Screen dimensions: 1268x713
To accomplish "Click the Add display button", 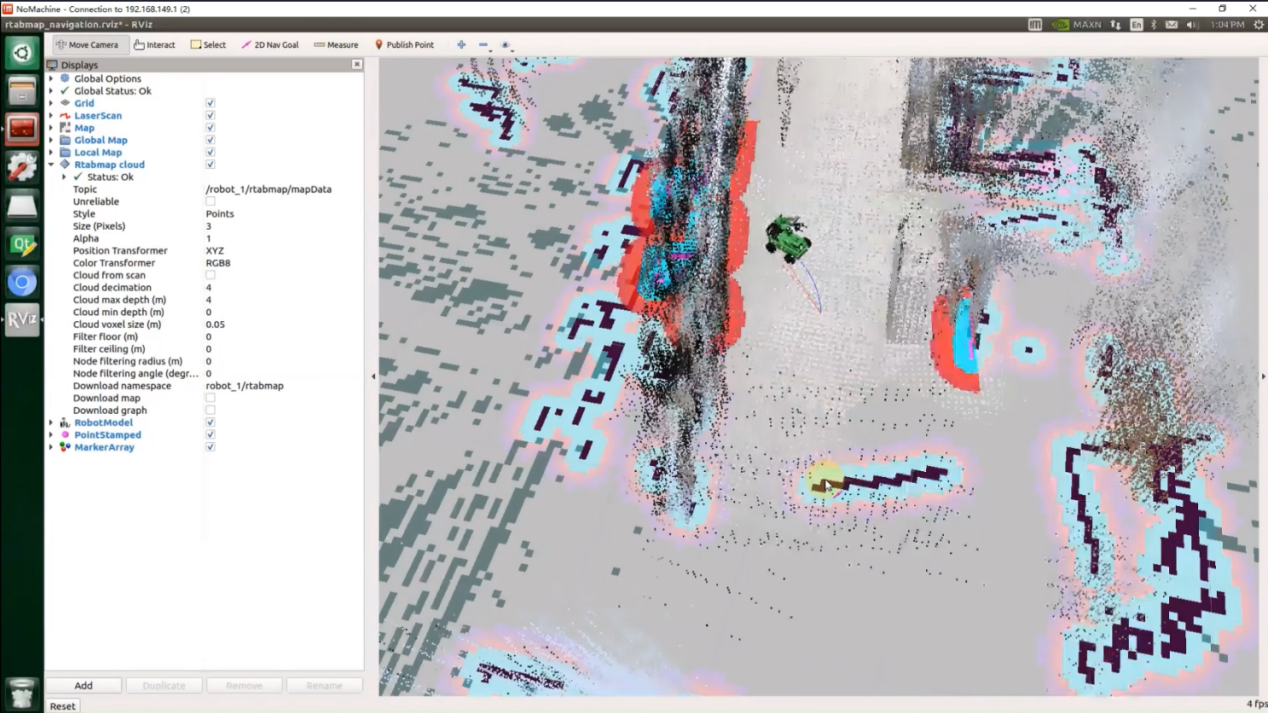I will [83, 685].
